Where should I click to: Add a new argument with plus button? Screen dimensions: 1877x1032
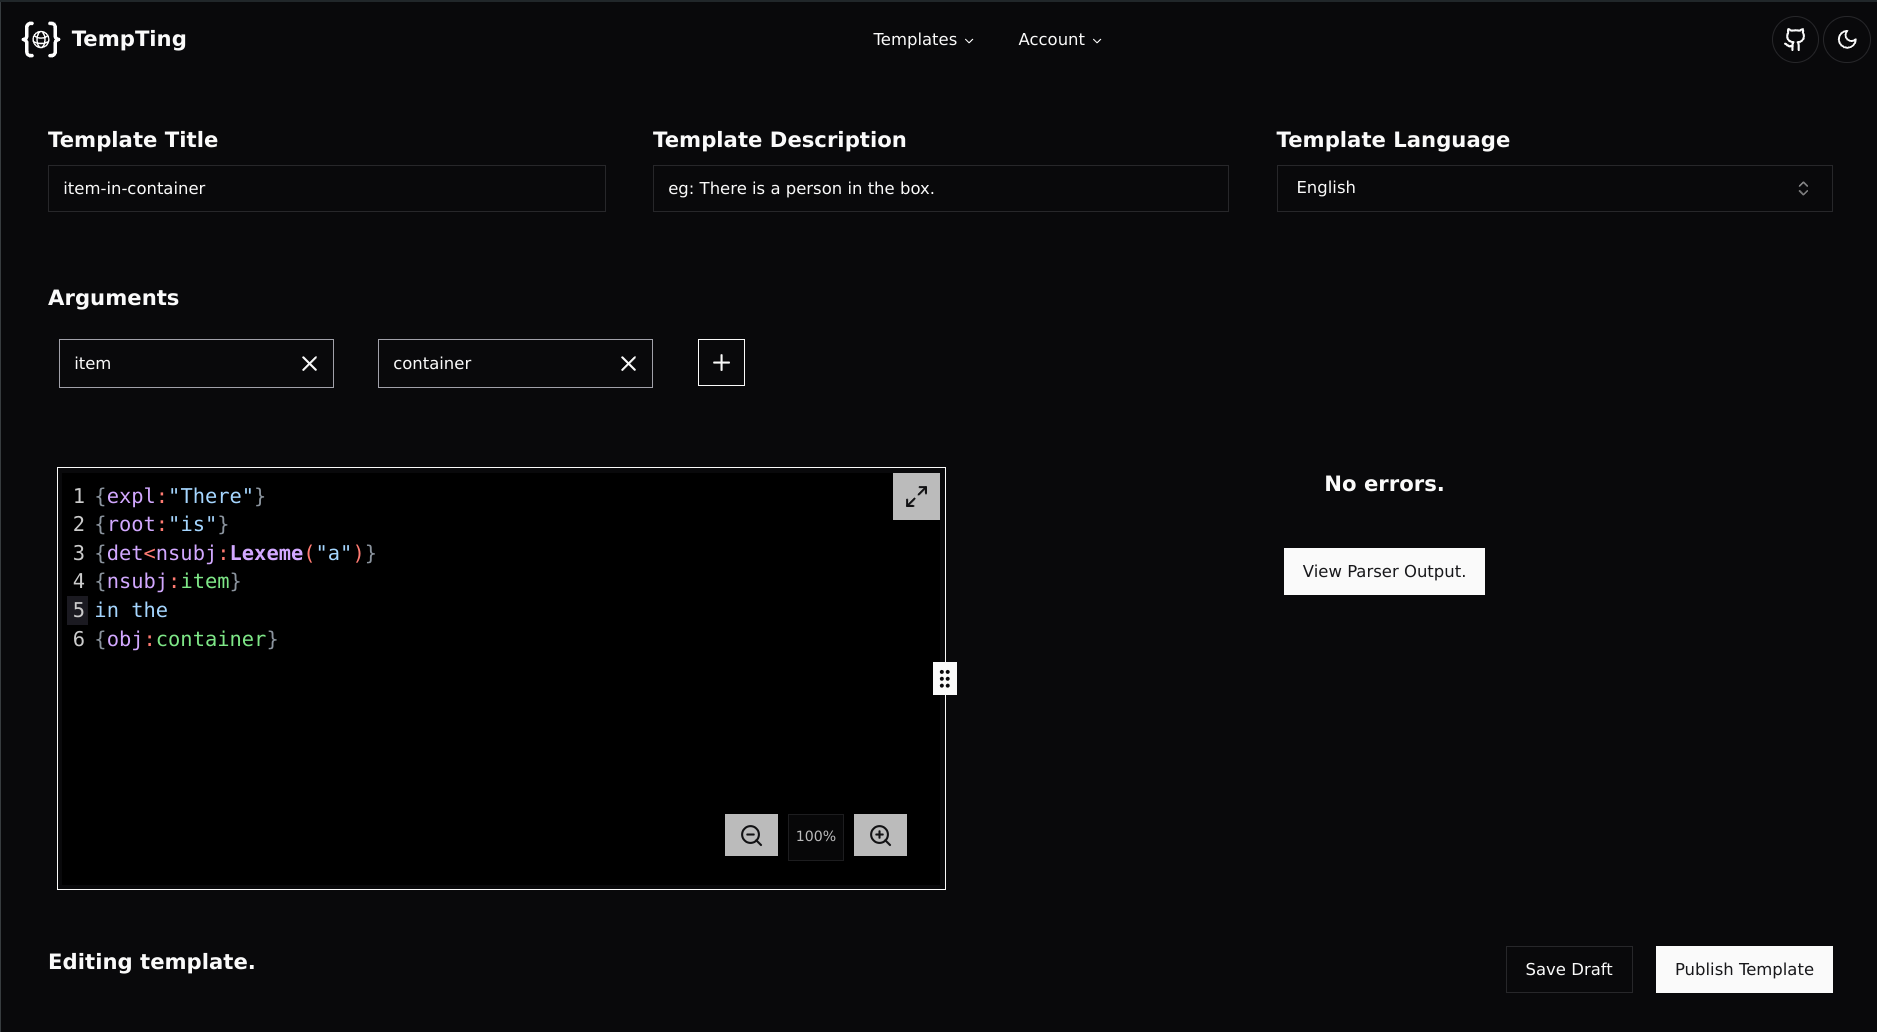tap(721, 362)
